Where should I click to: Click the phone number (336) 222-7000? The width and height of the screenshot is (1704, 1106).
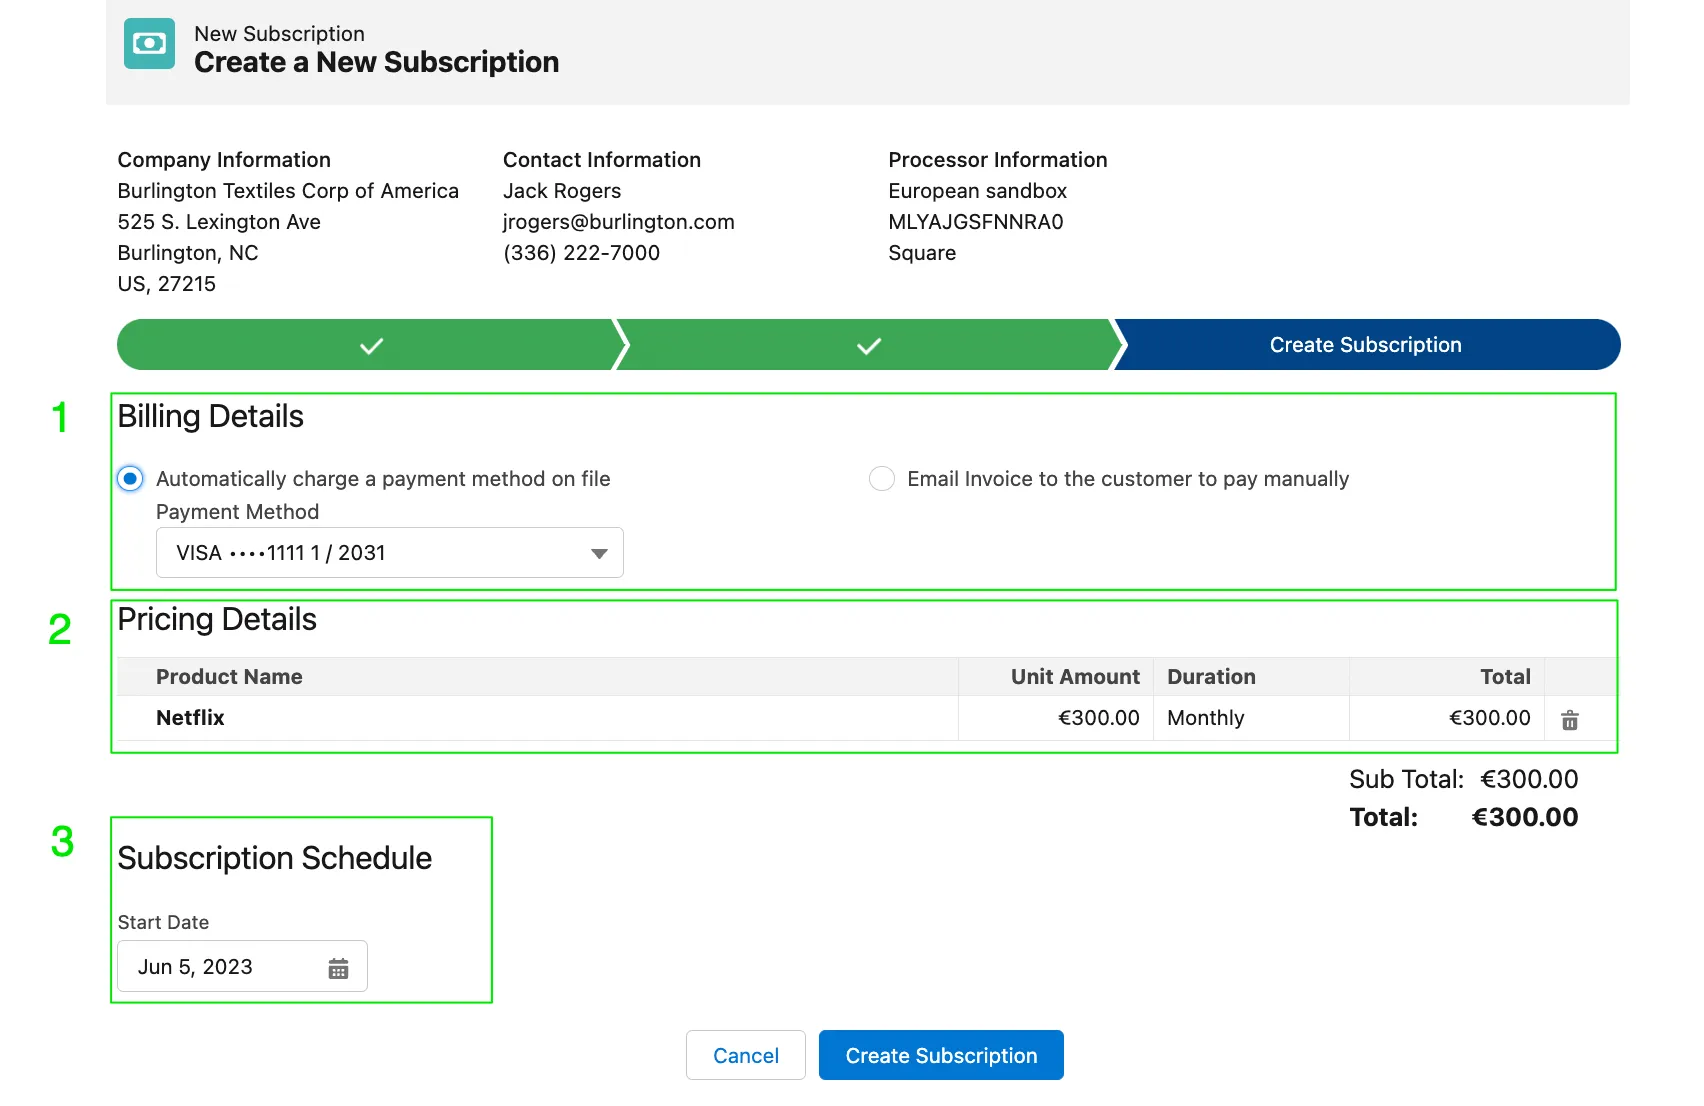tap(581, 253)
